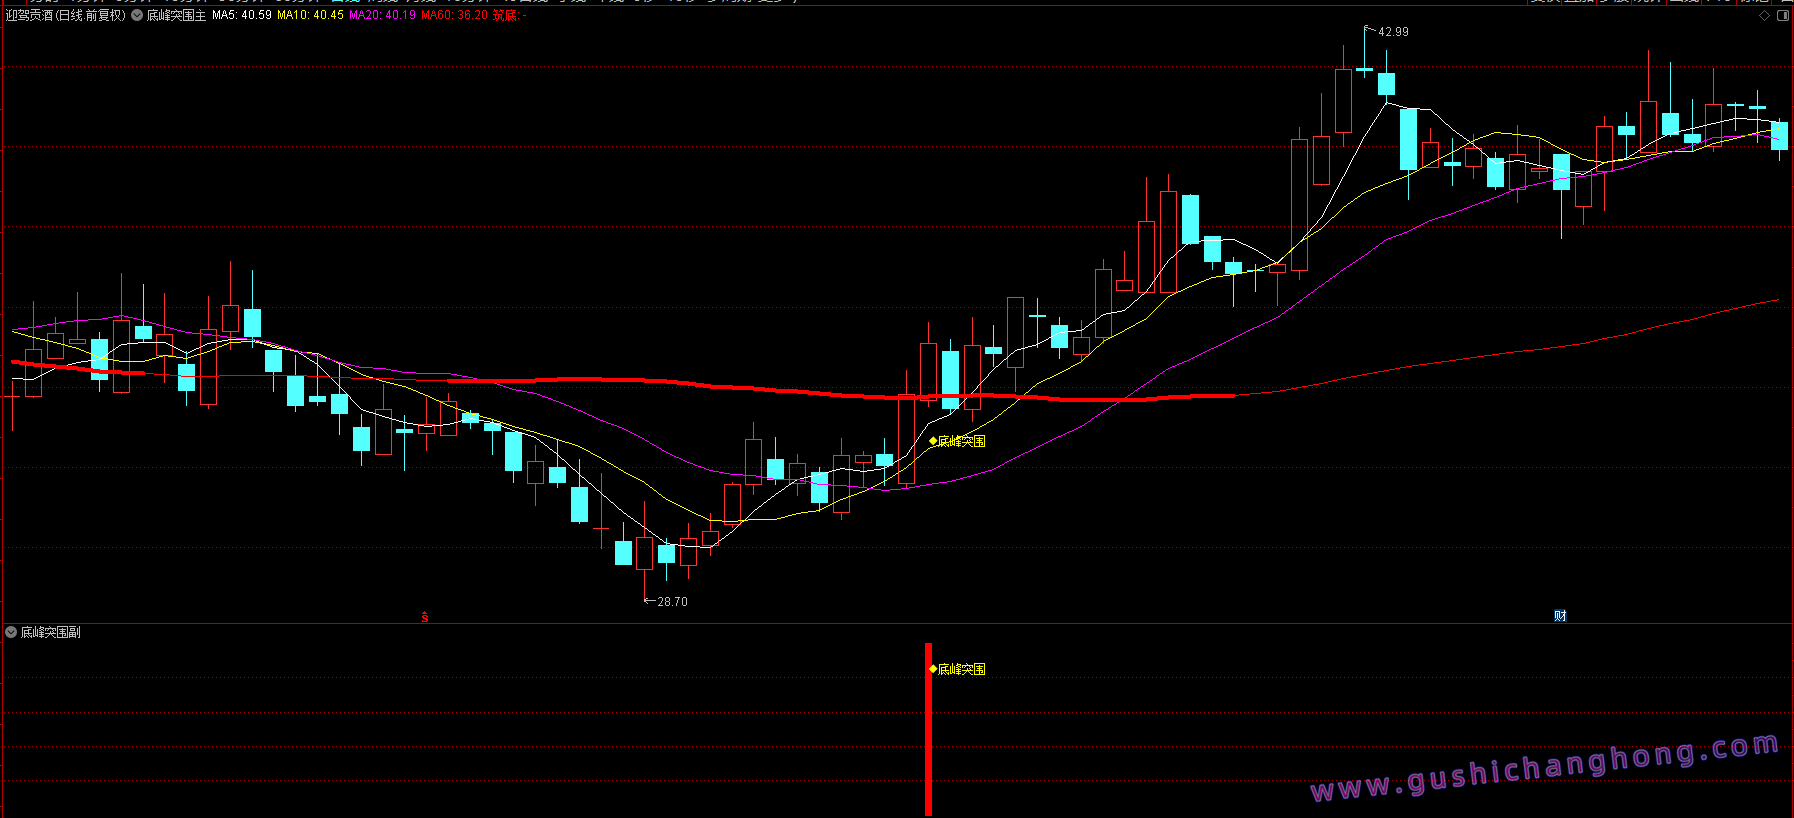Viewport: 1794px width, 818px height.
Task: Select the red MA60: 36.20 readout
Action: pyautogui.click(x=455, y=16)
